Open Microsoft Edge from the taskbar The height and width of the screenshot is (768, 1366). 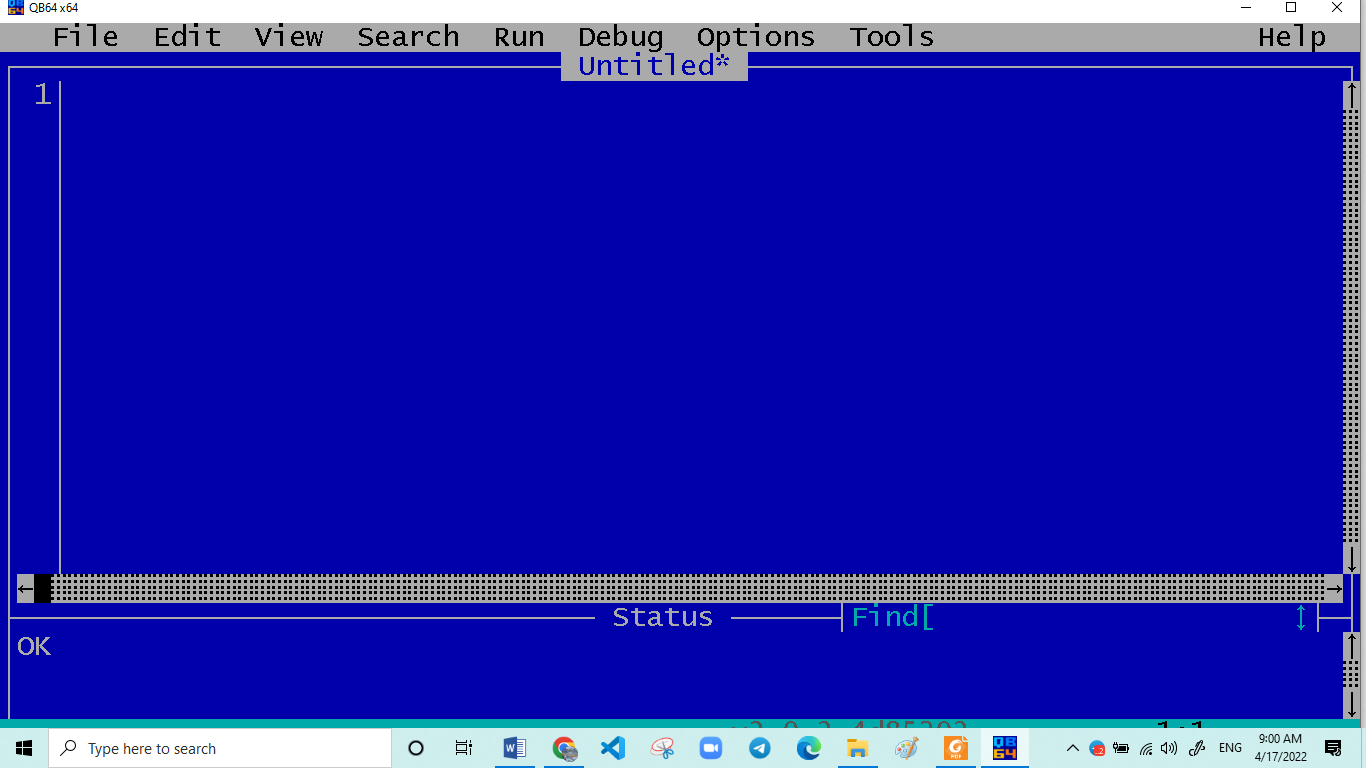point(808,747)
